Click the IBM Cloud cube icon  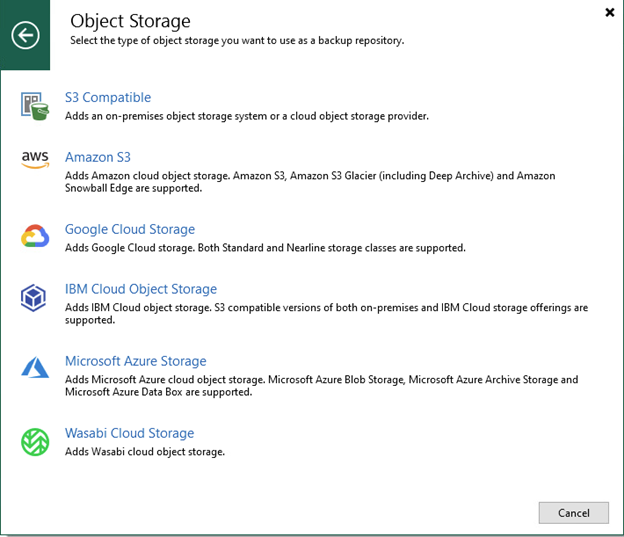coord(35,298)
